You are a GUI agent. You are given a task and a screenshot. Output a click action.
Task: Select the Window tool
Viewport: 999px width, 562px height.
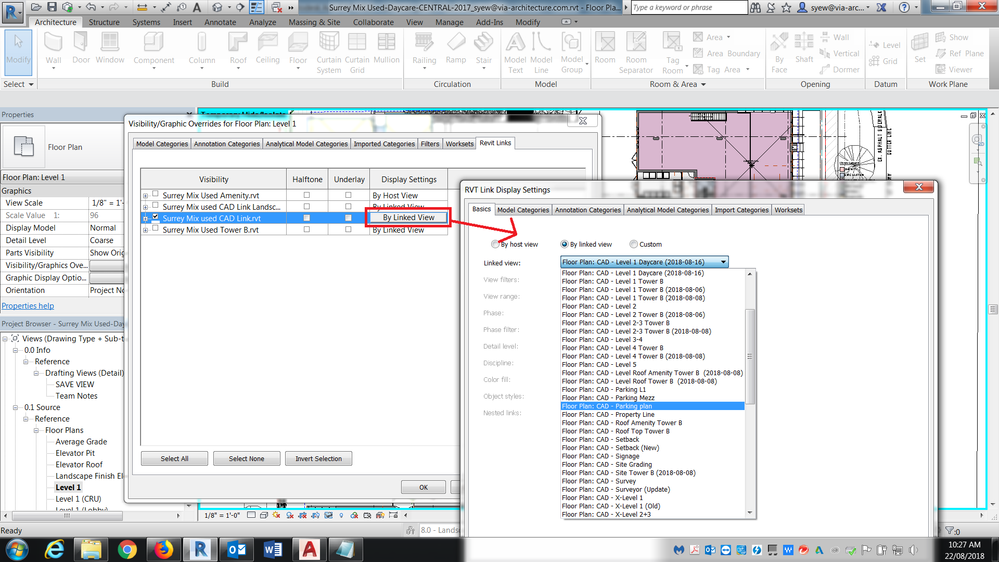pyautogui.click(x=110, y=50)
